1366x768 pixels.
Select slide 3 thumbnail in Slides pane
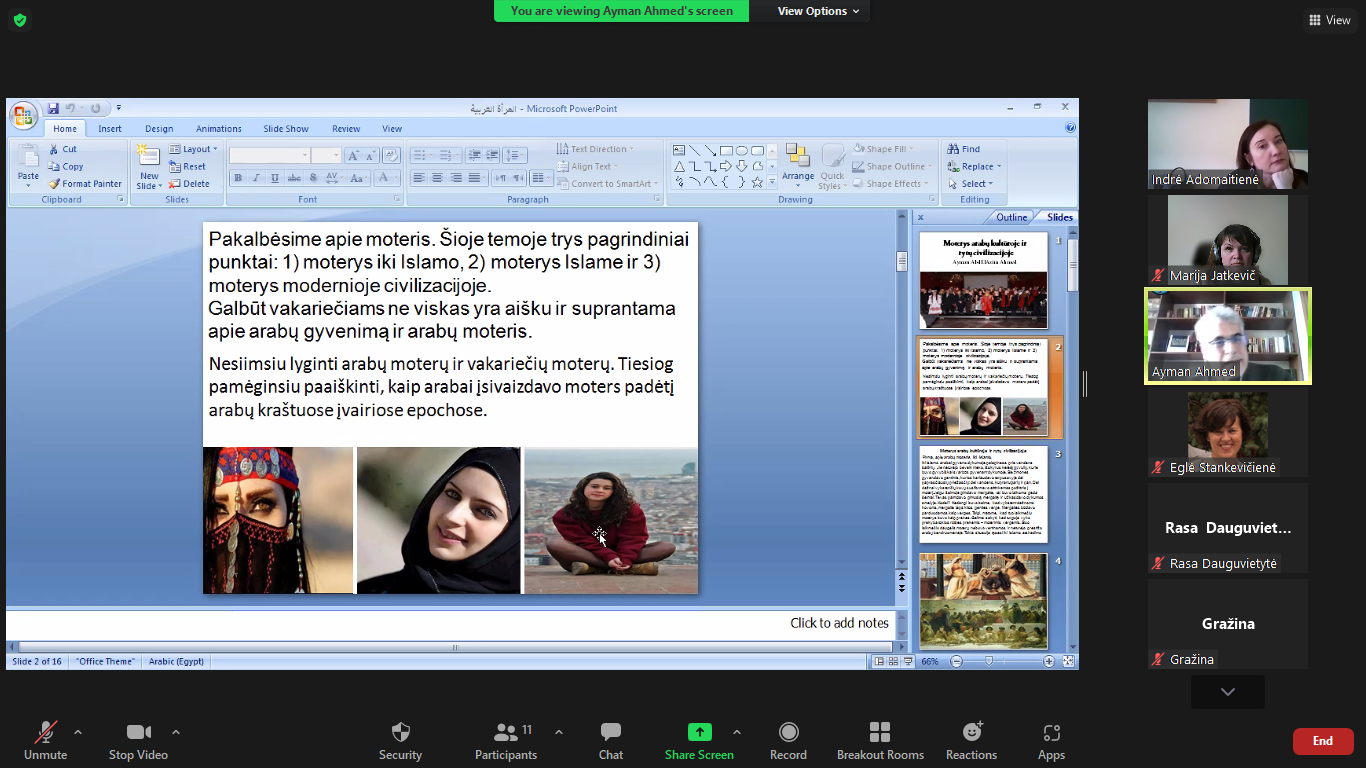(983, 494)
